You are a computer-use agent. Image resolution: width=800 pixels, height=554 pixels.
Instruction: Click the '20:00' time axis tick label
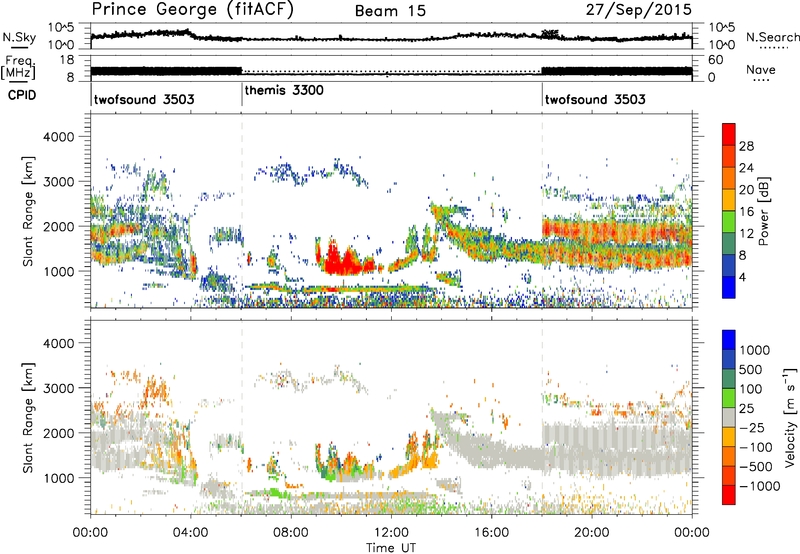pyautogui.click(x=591, y=533)
